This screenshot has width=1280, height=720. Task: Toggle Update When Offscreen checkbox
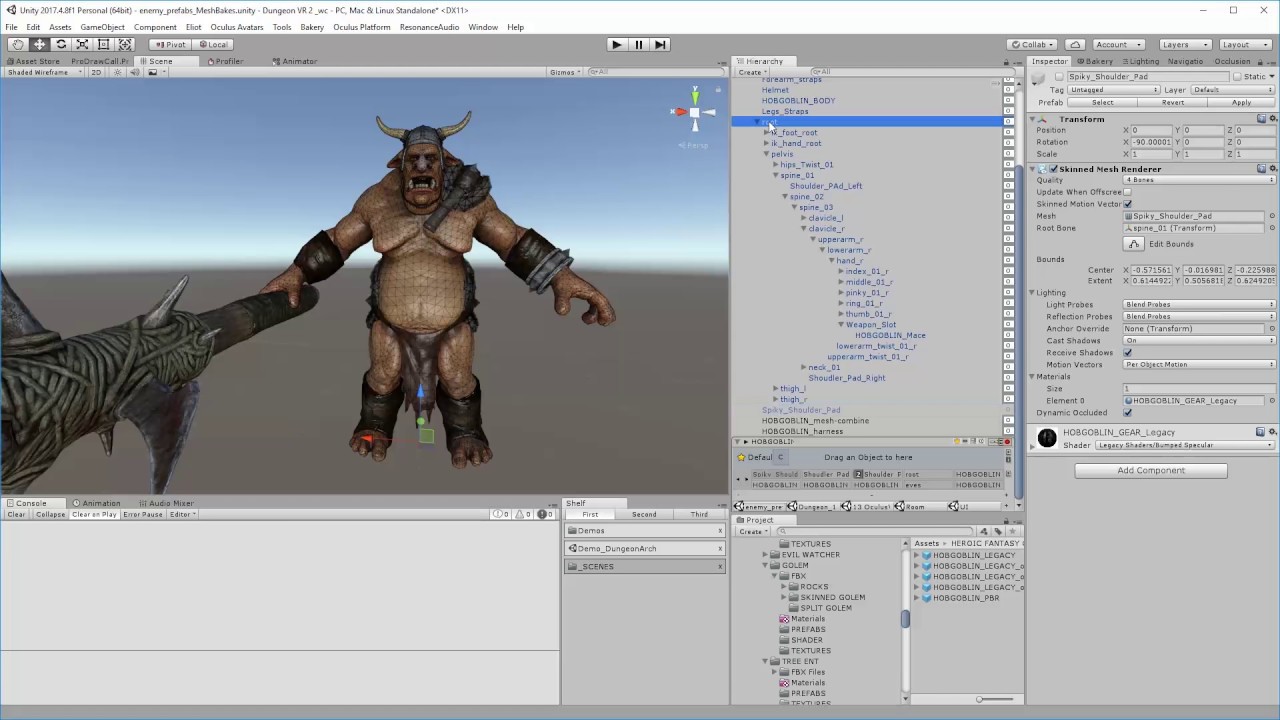pos(1128,192)
